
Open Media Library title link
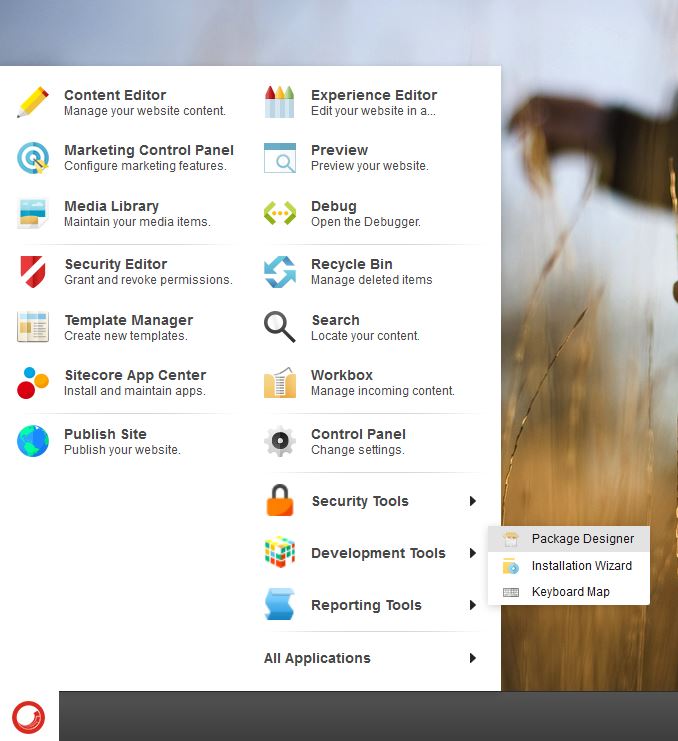click(112, 207)
